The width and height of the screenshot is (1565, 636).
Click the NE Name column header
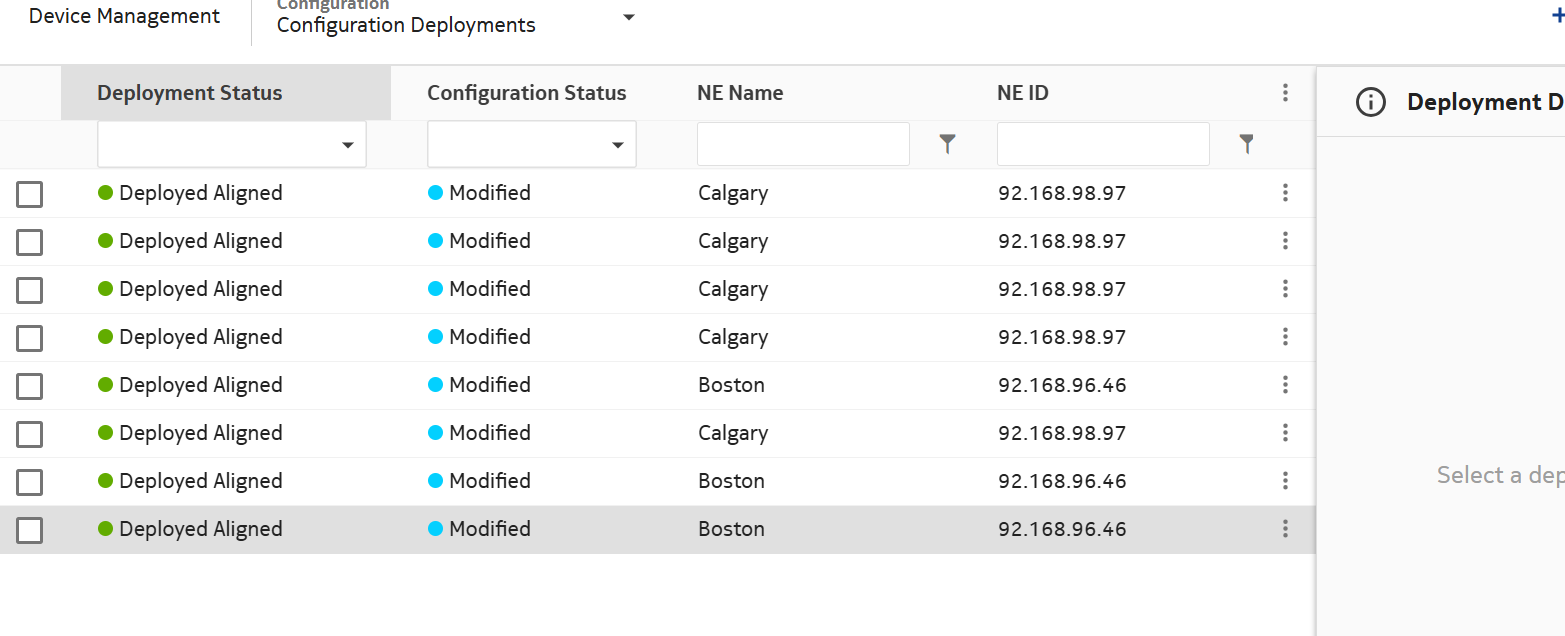[740, 93]
